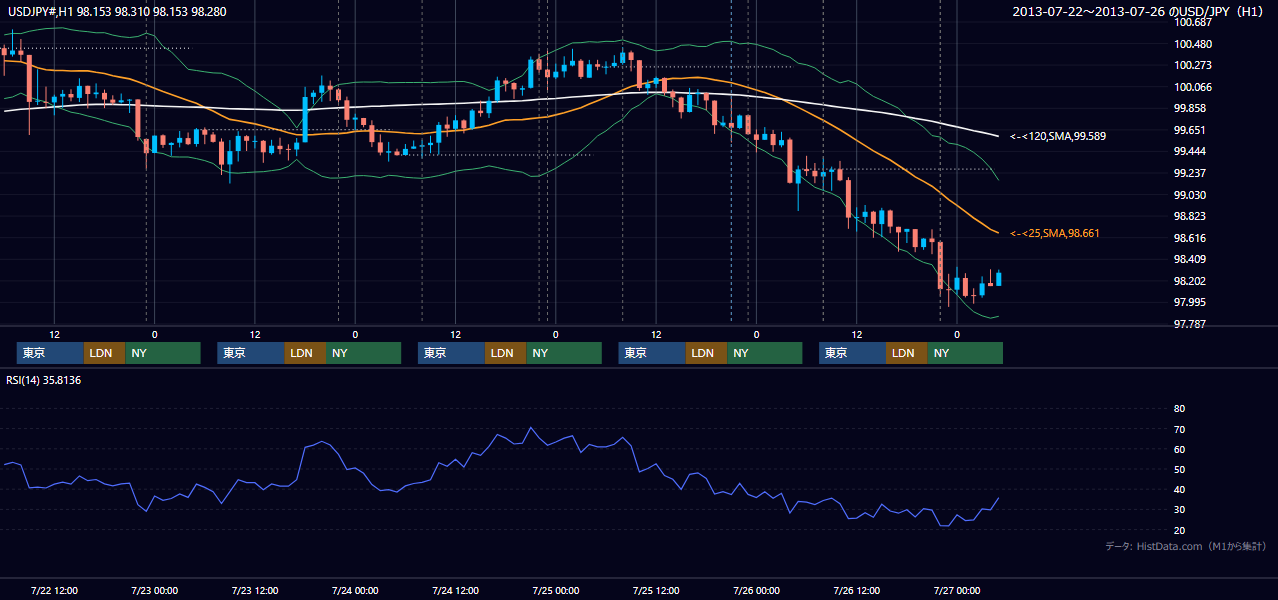Select the last (rightmost) NY session box

click(965, 353)
